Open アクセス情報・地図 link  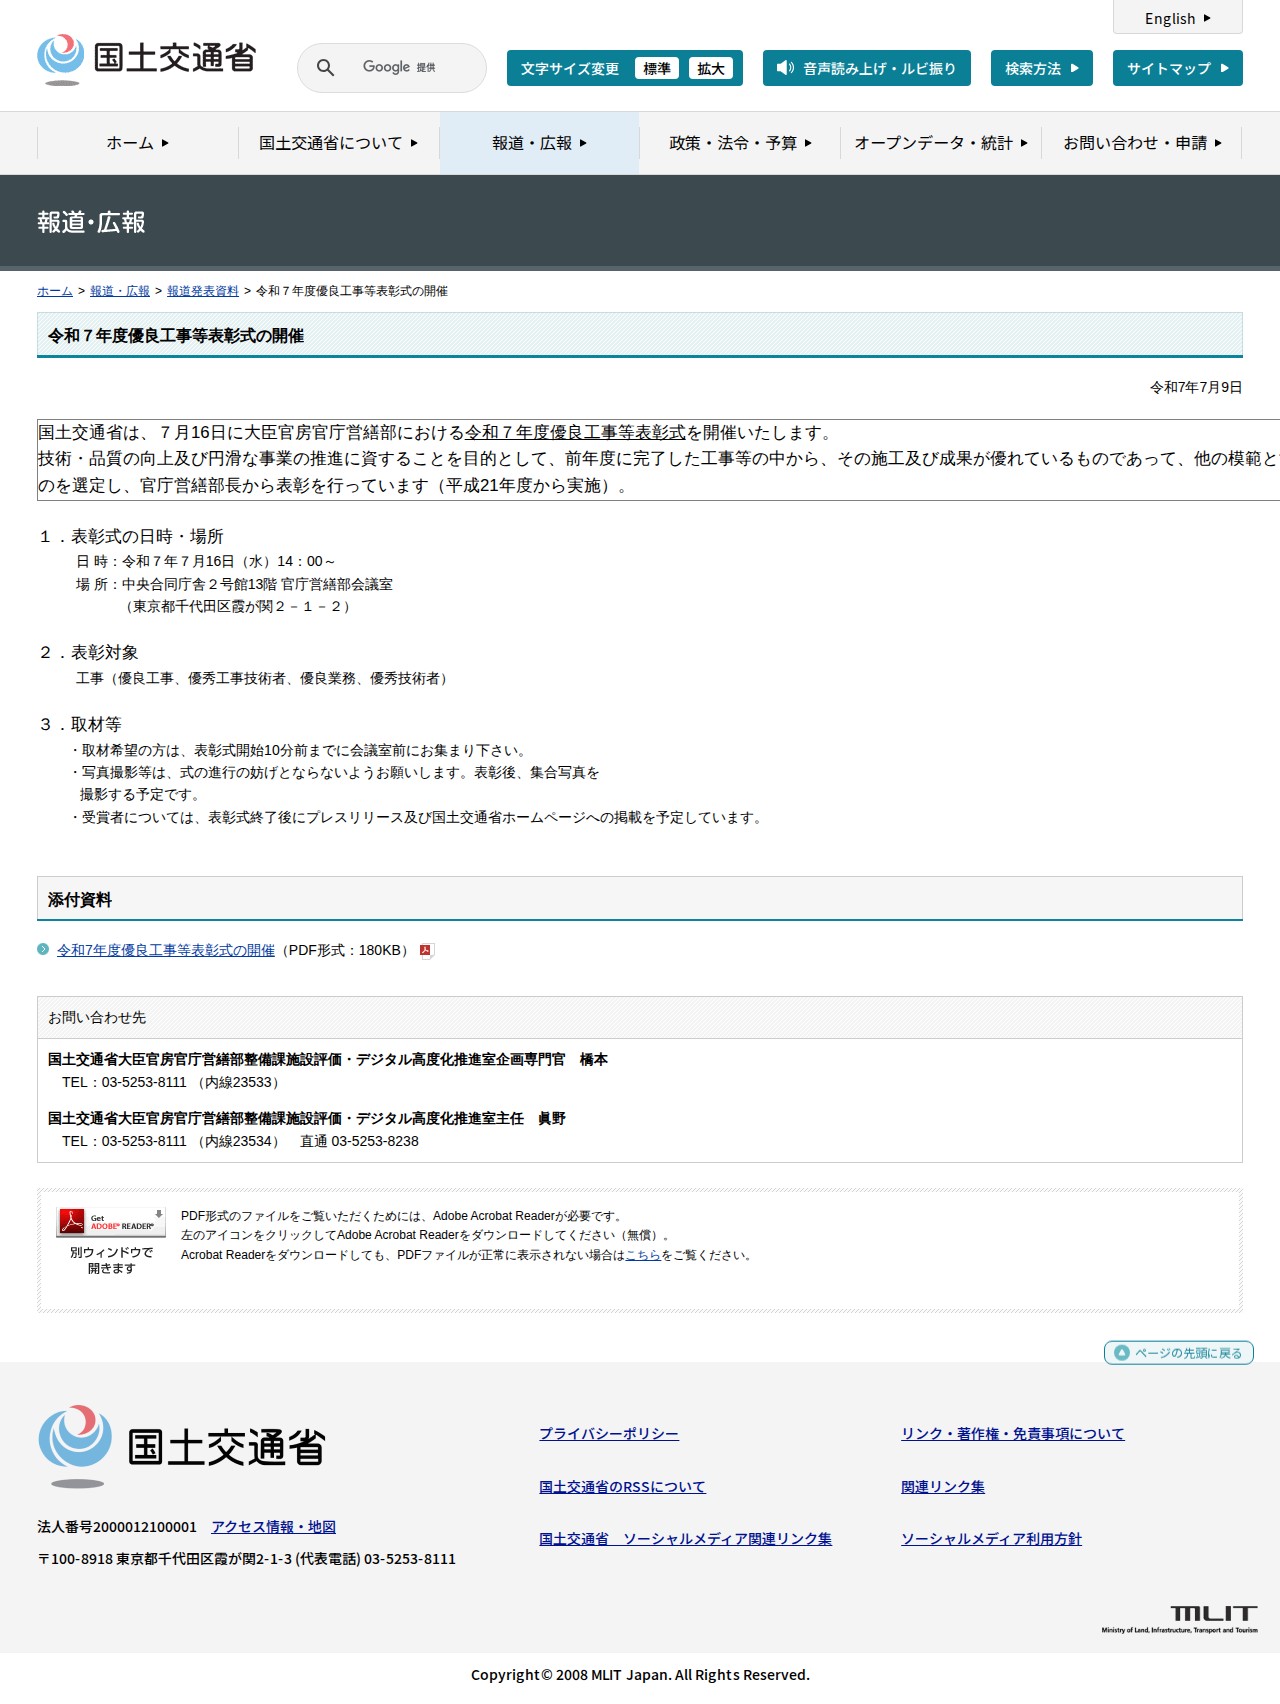[273, 1527]
